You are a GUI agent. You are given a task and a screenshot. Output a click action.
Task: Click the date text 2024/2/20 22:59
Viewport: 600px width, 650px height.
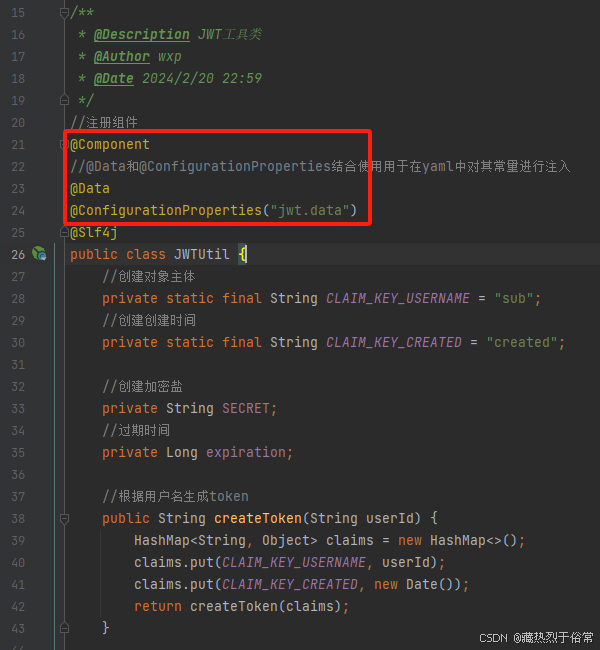(x=202, y=78)
